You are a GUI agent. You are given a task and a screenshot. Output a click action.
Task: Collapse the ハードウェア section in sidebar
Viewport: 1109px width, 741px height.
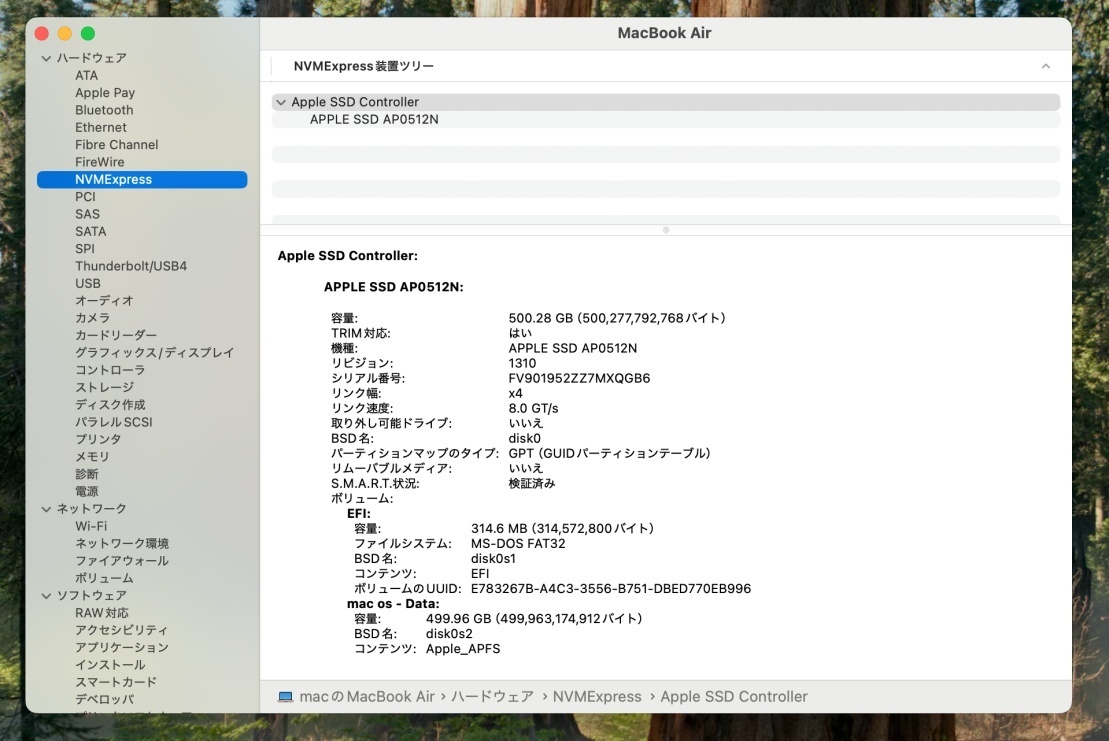coord(46,58)
